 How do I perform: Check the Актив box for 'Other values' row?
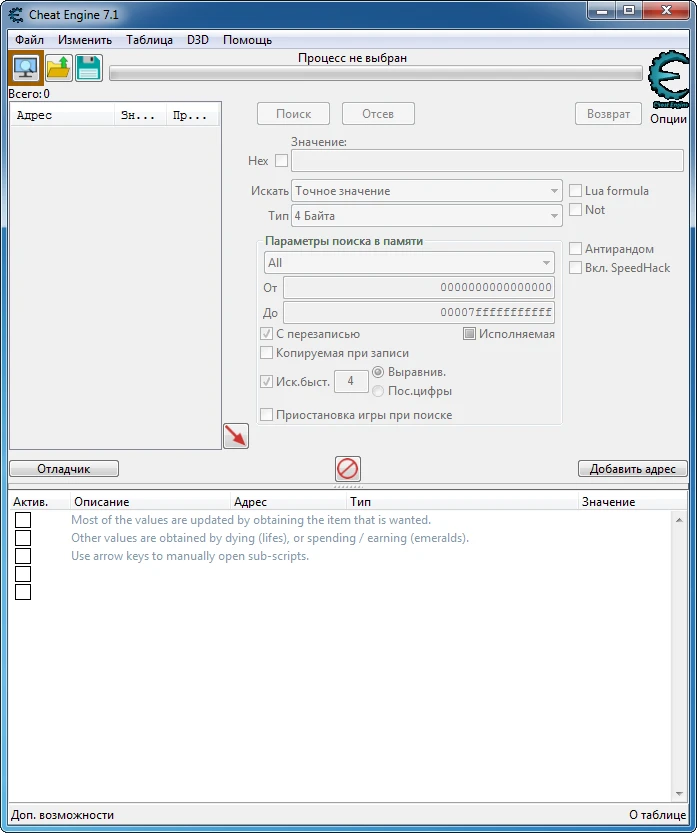pyautogui.click(x=23, y=538)
